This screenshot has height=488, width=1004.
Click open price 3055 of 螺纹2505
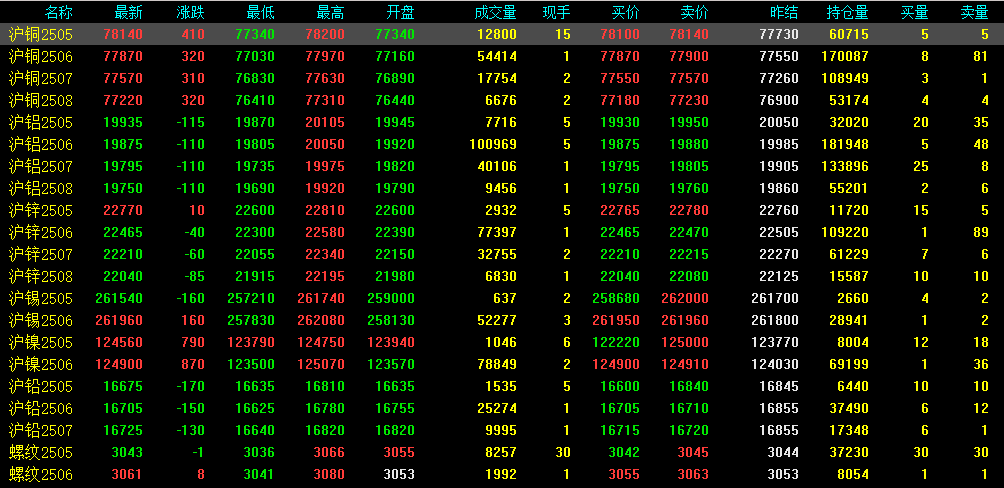pyautogui.click(x=399, y=453)
